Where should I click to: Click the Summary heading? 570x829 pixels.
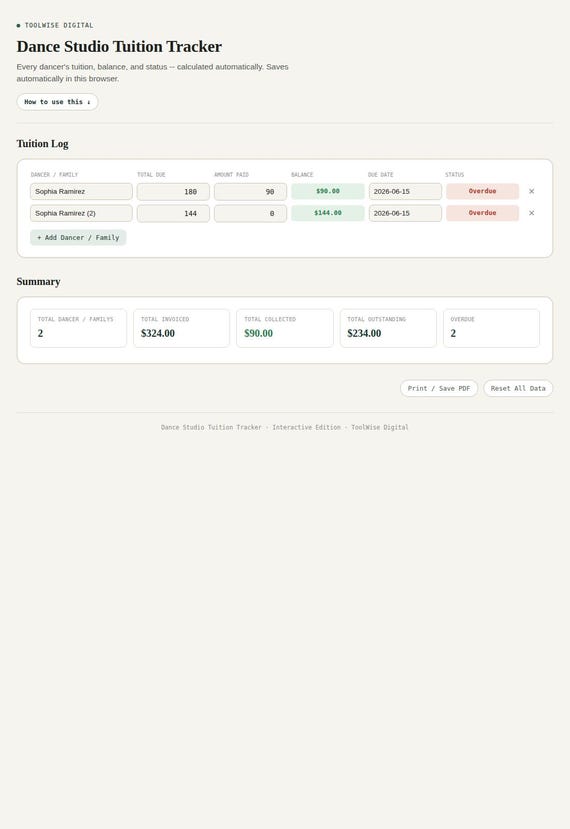pyautogui.click(x=38, y=282)
